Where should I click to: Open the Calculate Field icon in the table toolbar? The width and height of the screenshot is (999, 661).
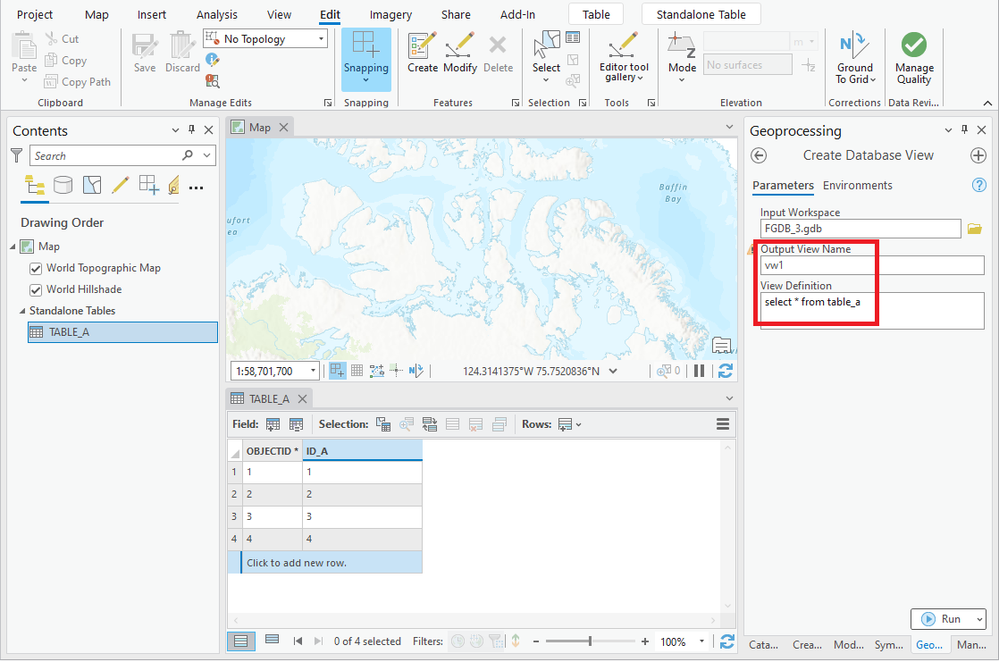click(296, 425)
